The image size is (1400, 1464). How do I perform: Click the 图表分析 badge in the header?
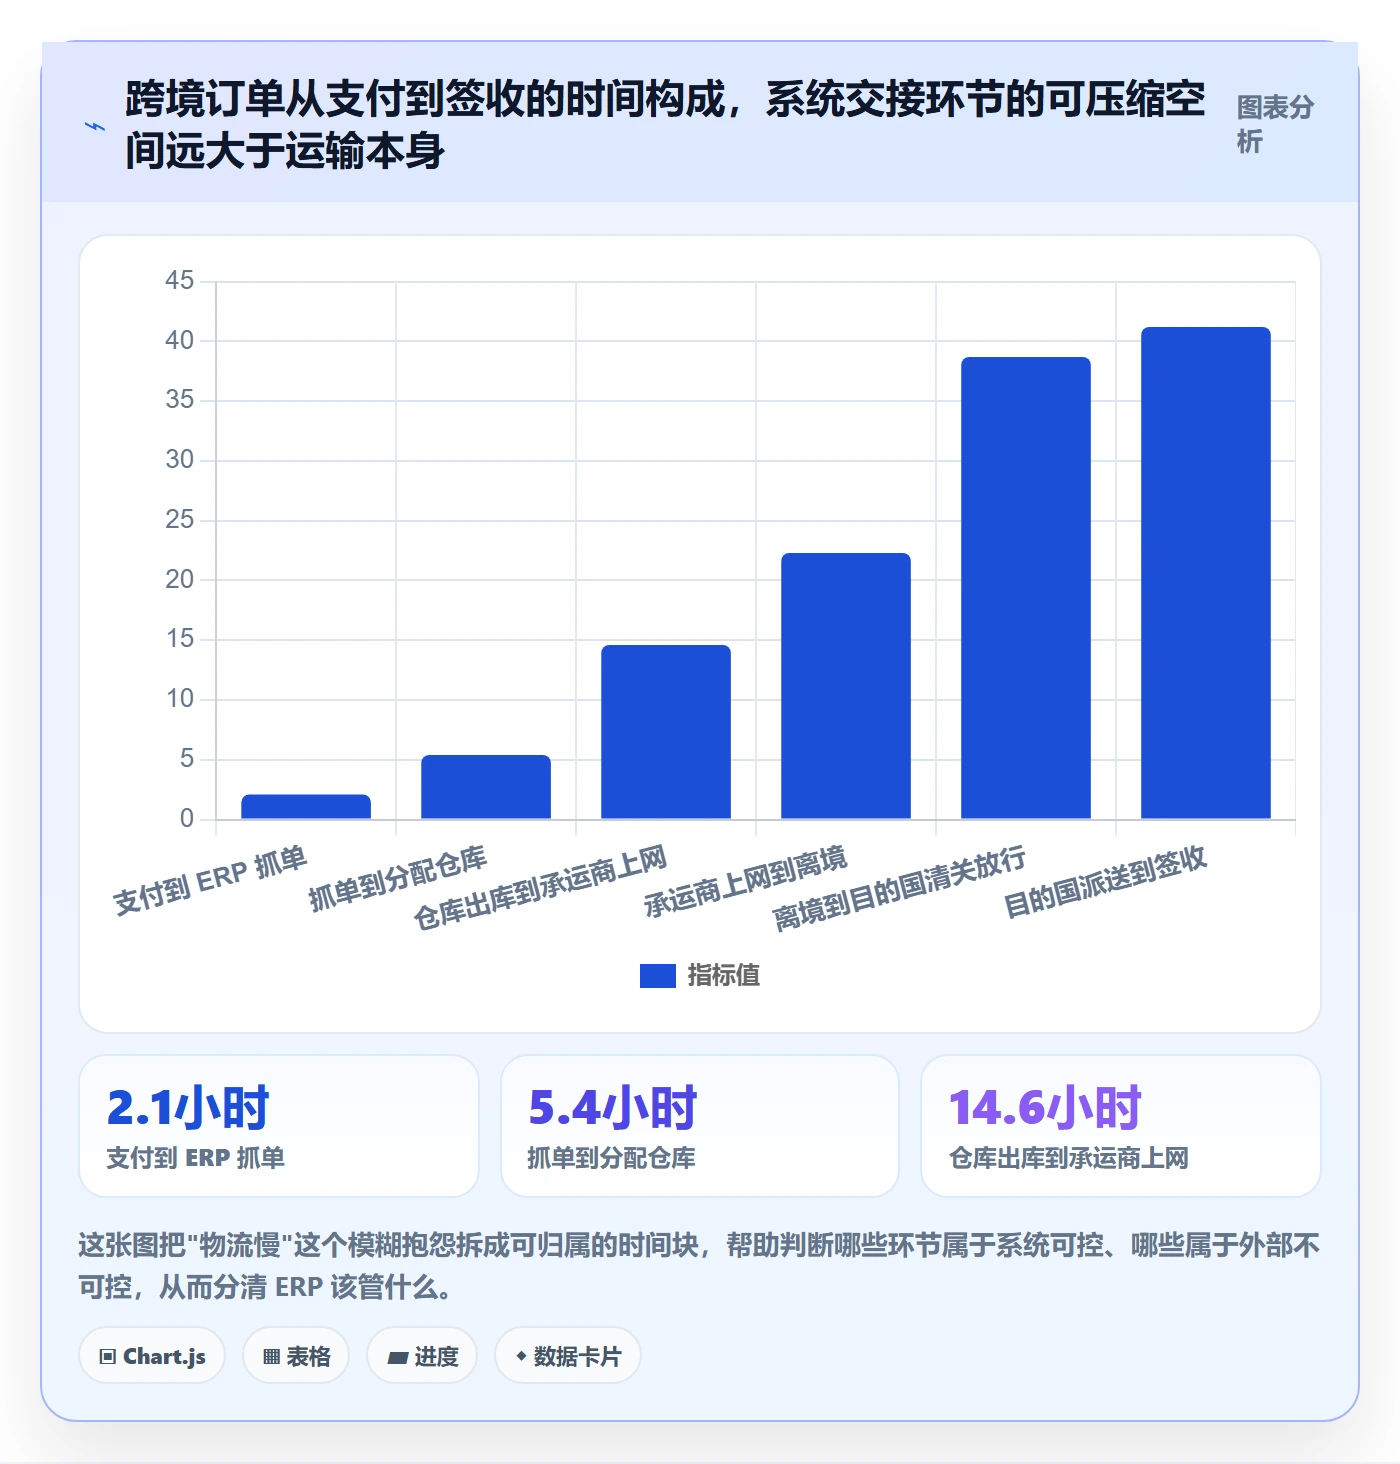[1275, 125]
